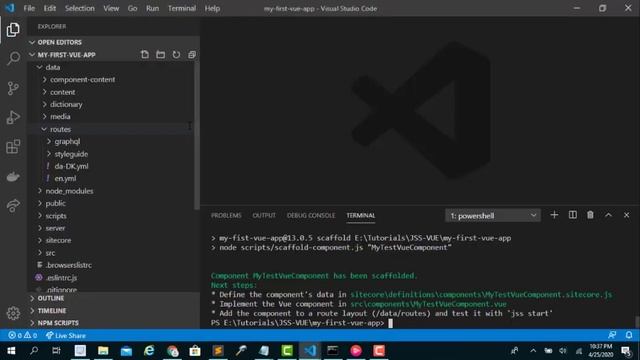Screen dimensions: 640x360
Task: Collapse the OPEN EDITORS section
Action: (x=113, y=42)
